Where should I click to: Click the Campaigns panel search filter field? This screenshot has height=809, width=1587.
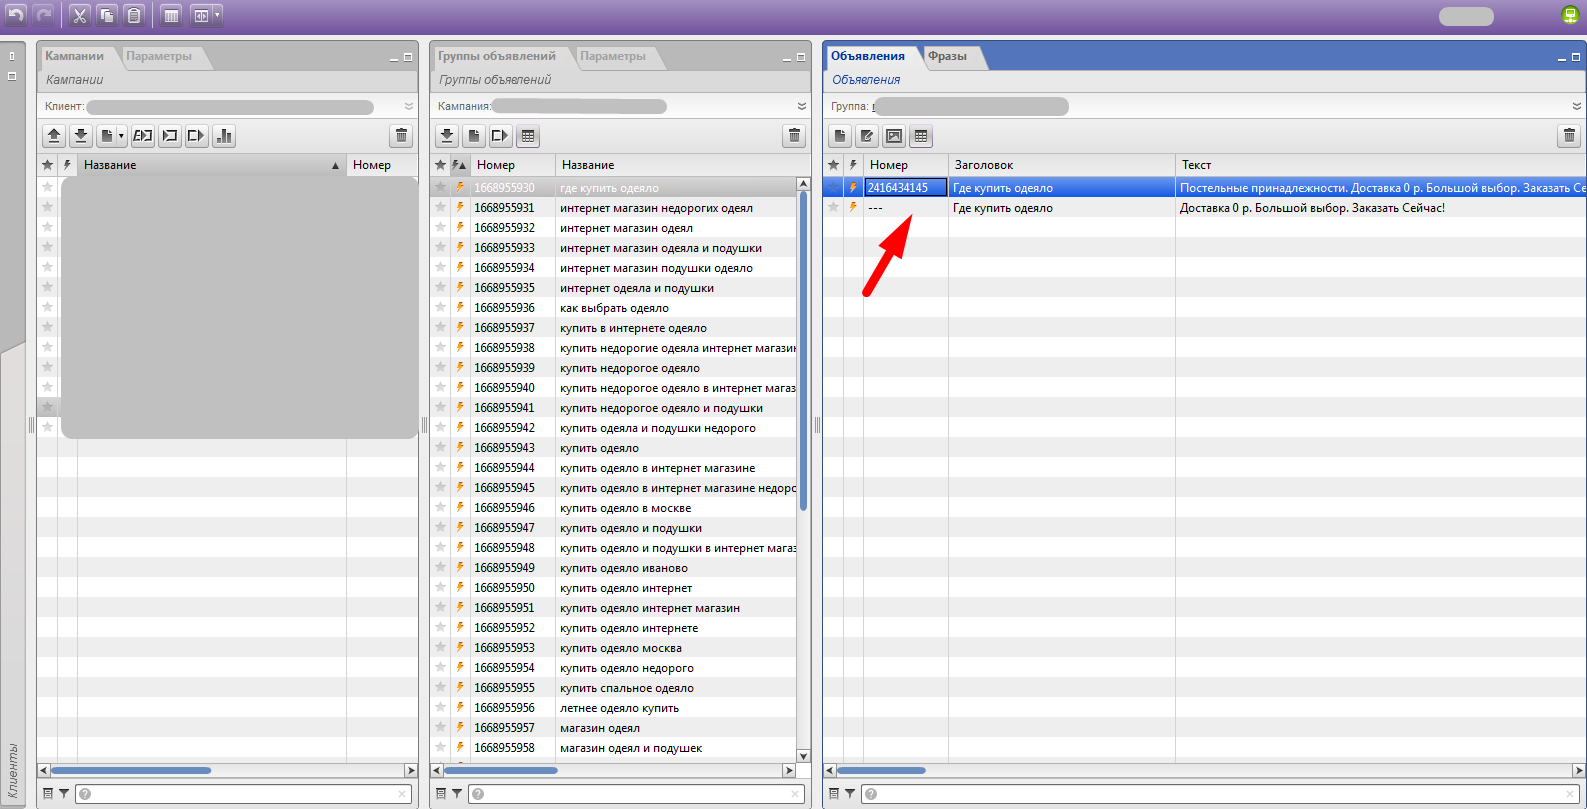coord(244,794)
